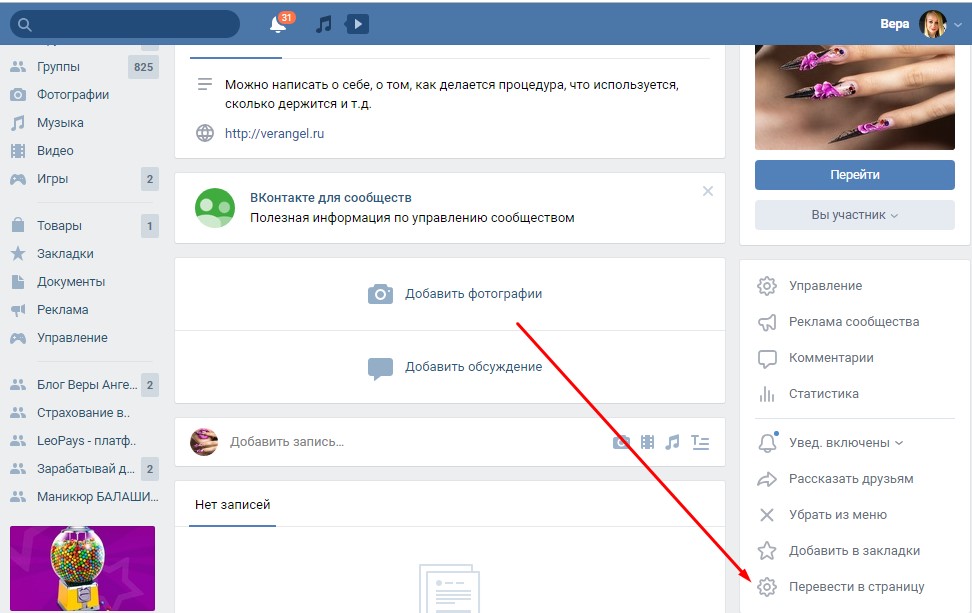Image resolution: width=972 pixels, height=613 pixels.
Task: Click Перевести в страницу
Action: tap(855, 586)
